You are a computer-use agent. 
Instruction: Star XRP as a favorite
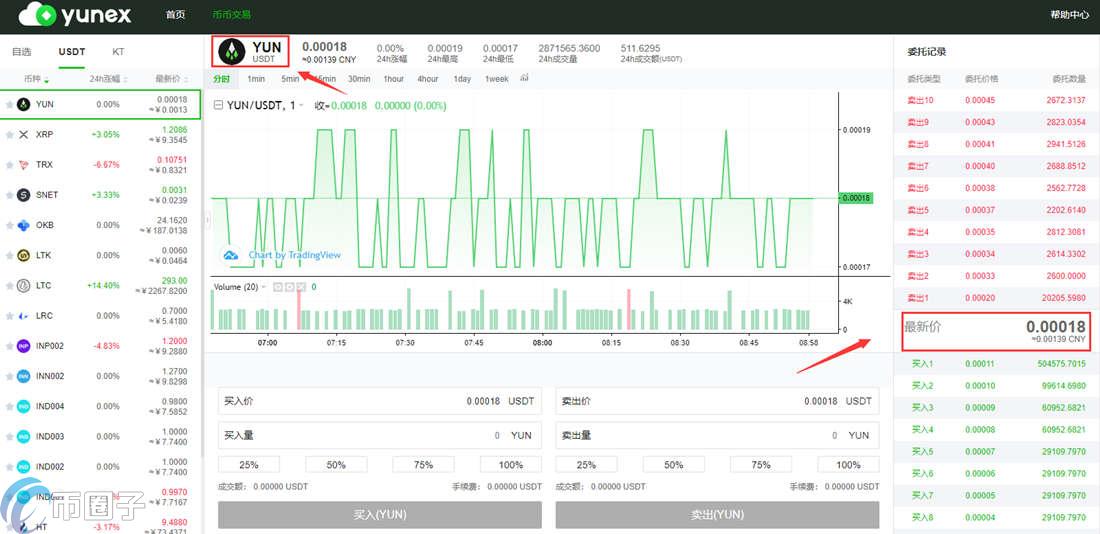[x=10, y=134]
